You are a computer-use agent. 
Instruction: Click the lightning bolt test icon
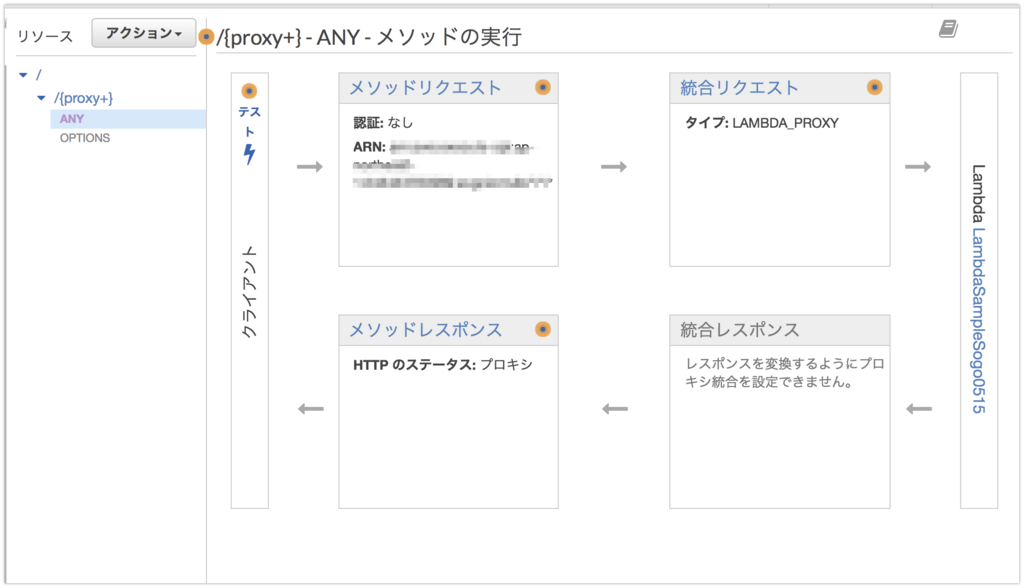249,154
